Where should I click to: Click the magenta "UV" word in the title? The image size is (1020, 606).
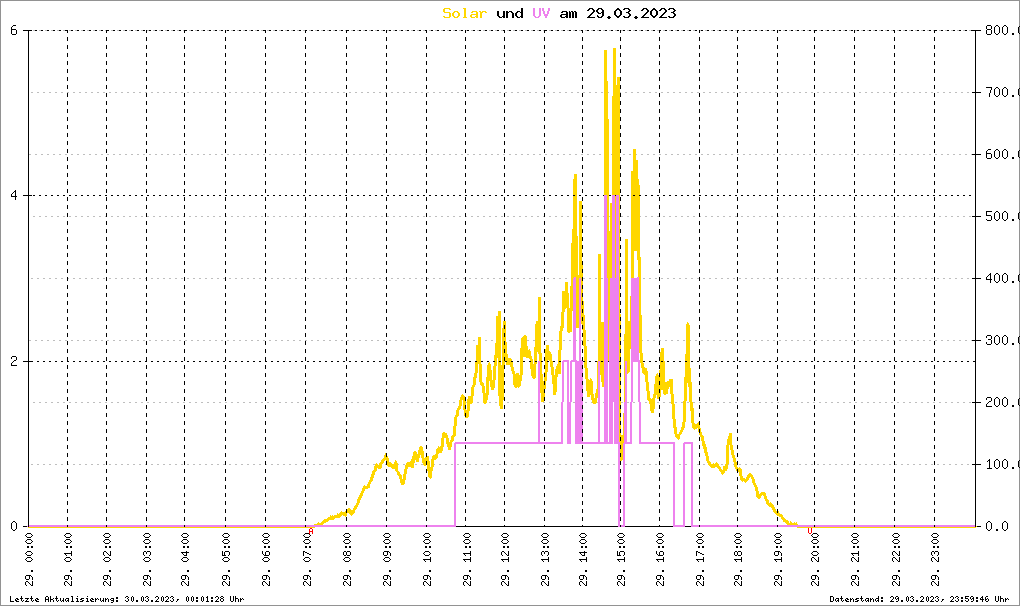540,13
